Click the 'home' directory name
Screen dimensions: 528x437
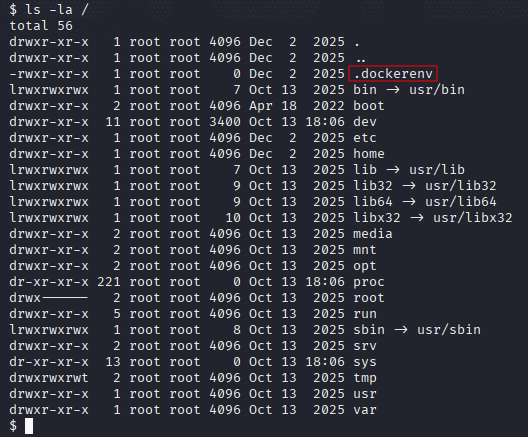pos(369,154)
